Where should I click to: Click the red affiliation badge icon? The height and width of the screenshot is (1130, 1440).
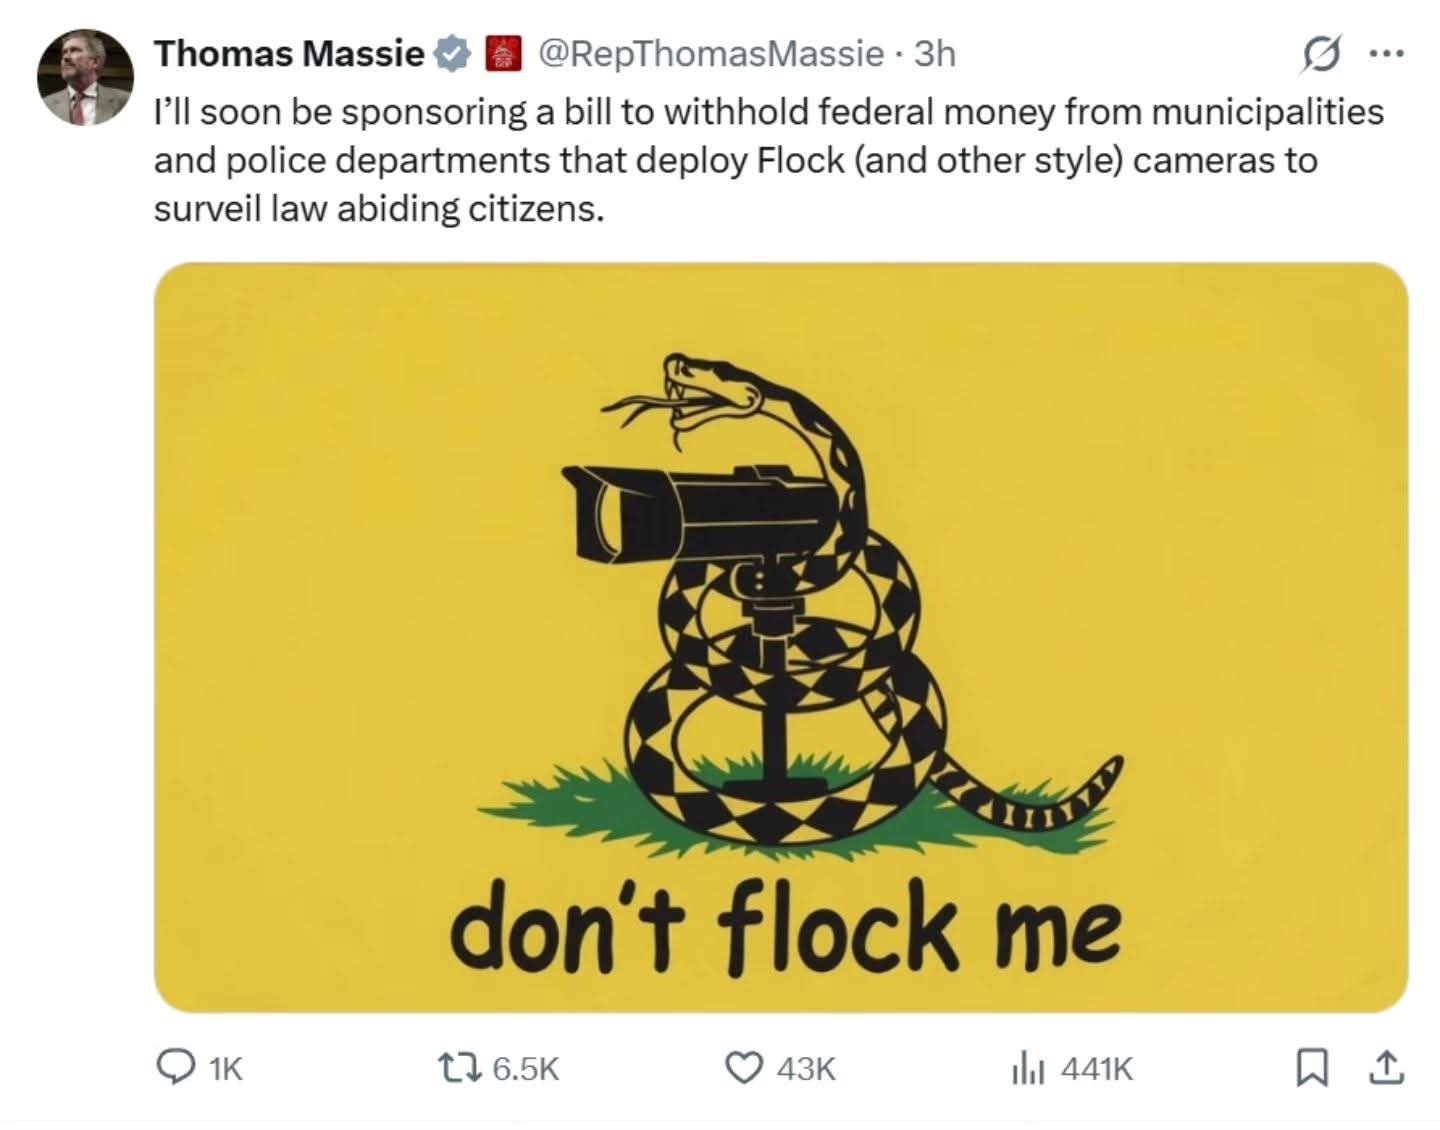[503, 54]
